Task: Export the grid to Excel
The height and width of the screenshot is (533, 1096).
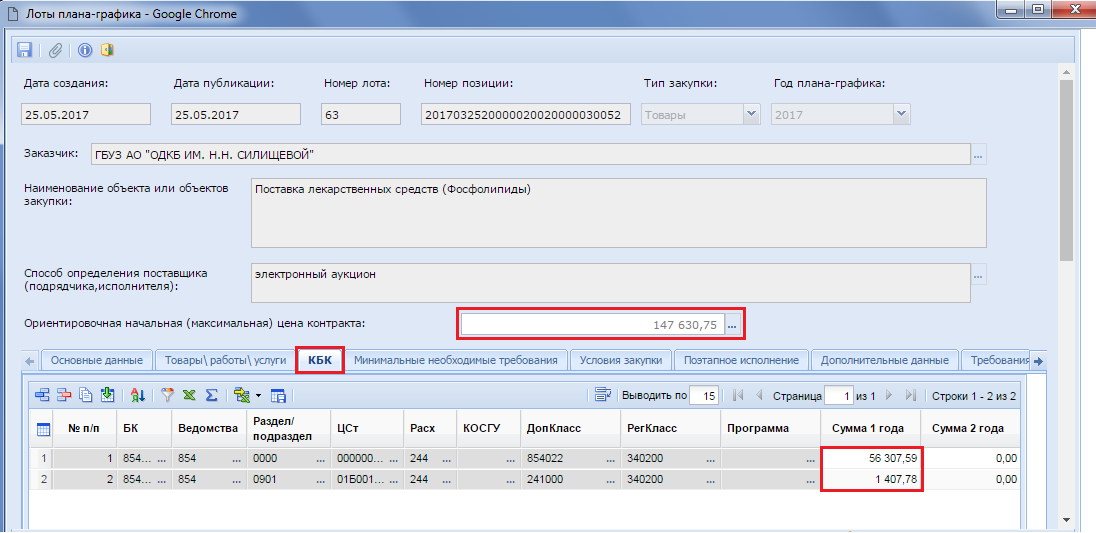Action: [189, 395]
